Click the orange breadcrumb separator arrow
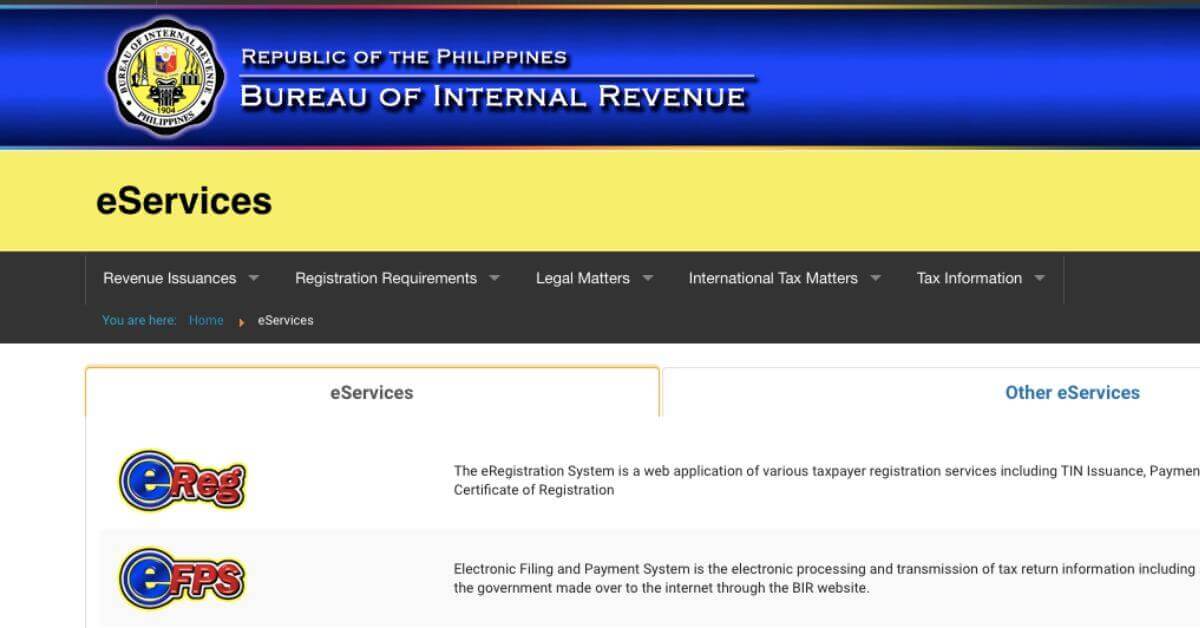This screenshot has height=628, width=1200. [x=242, y=321]
